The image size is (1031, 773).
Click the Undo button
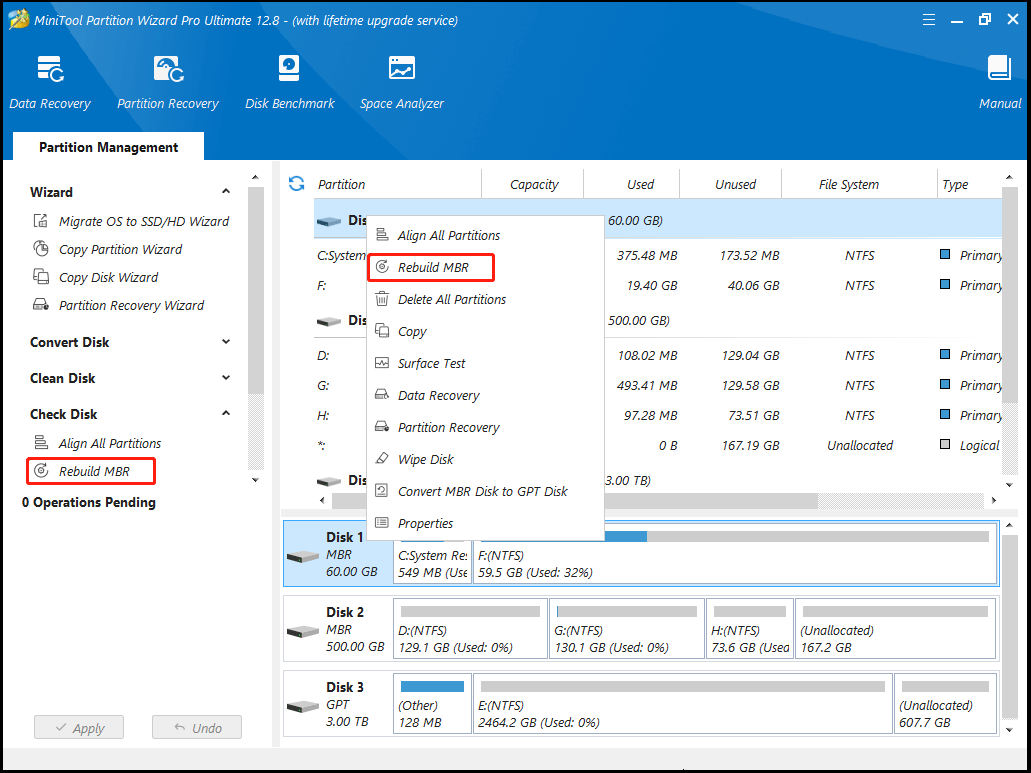(197, 728)
